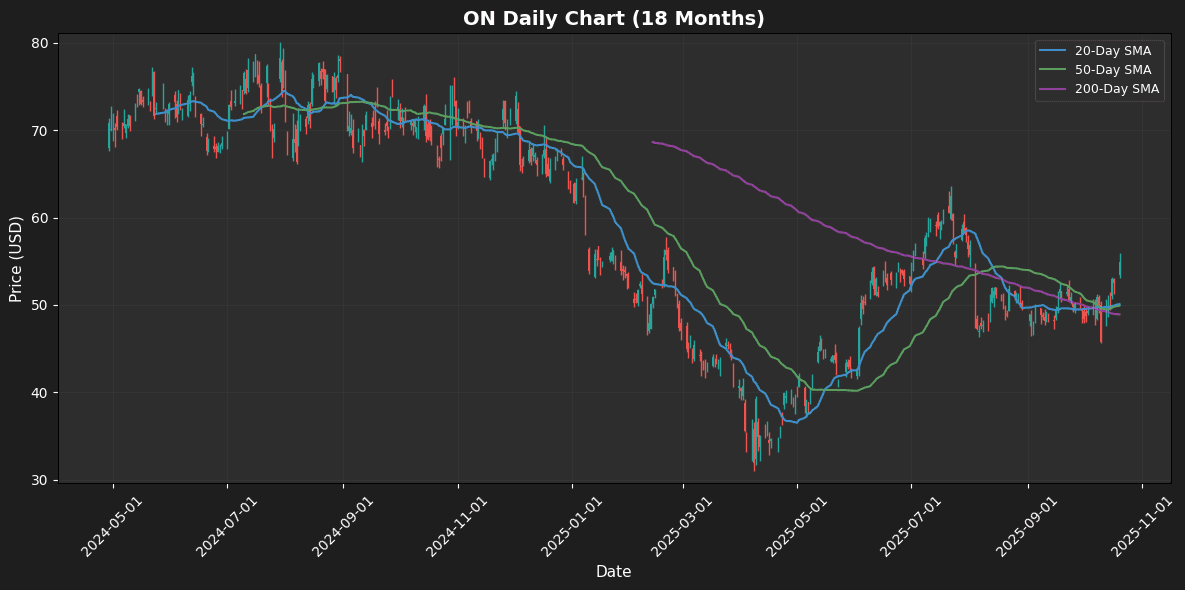
Task: Click the "Date" x-axis label
Action: point(613,572)
